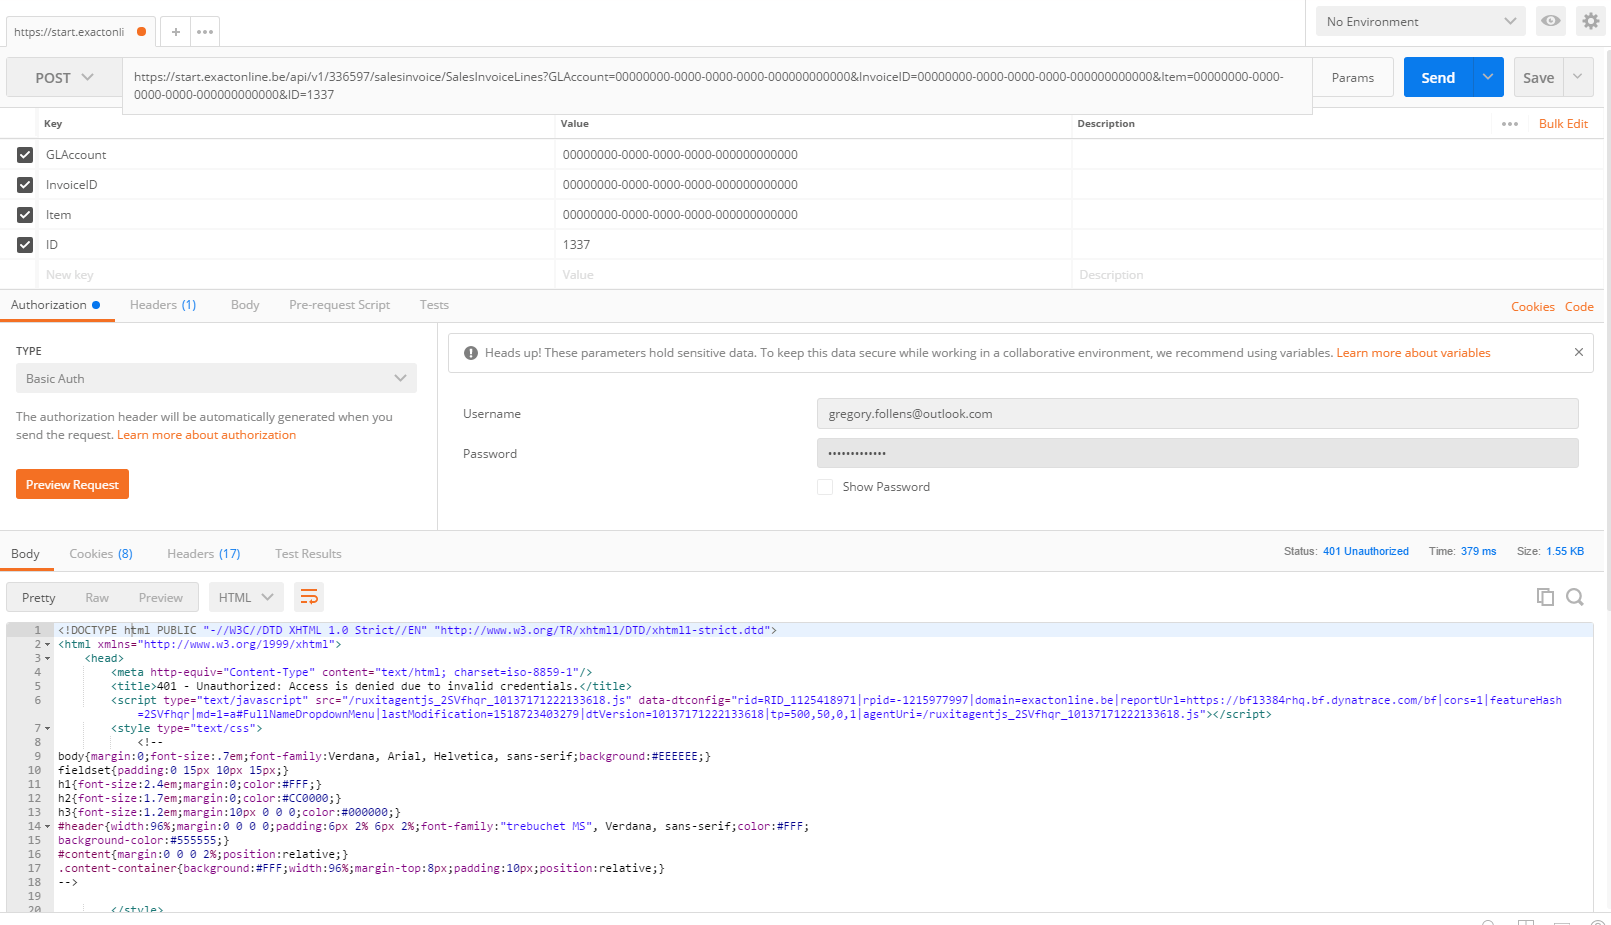
Task: Uncheck the InvoiceID parameter
Action: (x=25, y=185)
